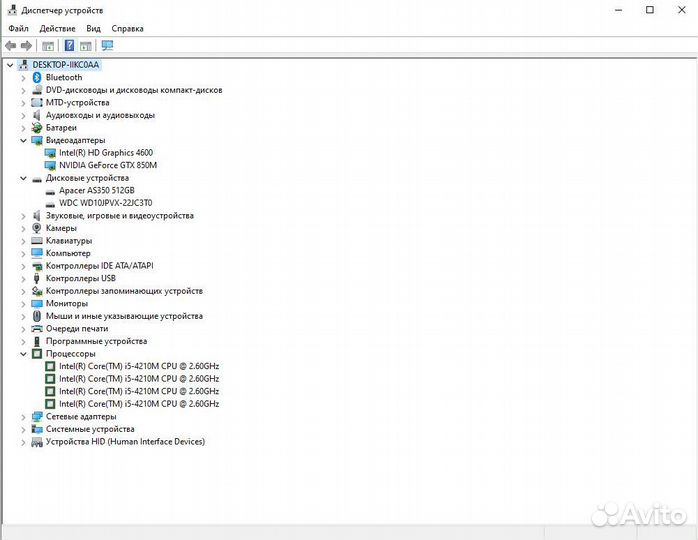Click the Device Manager title bar icon
This screenshot has width=698, height=540.
pyautogui.click(x=12, y=10)
